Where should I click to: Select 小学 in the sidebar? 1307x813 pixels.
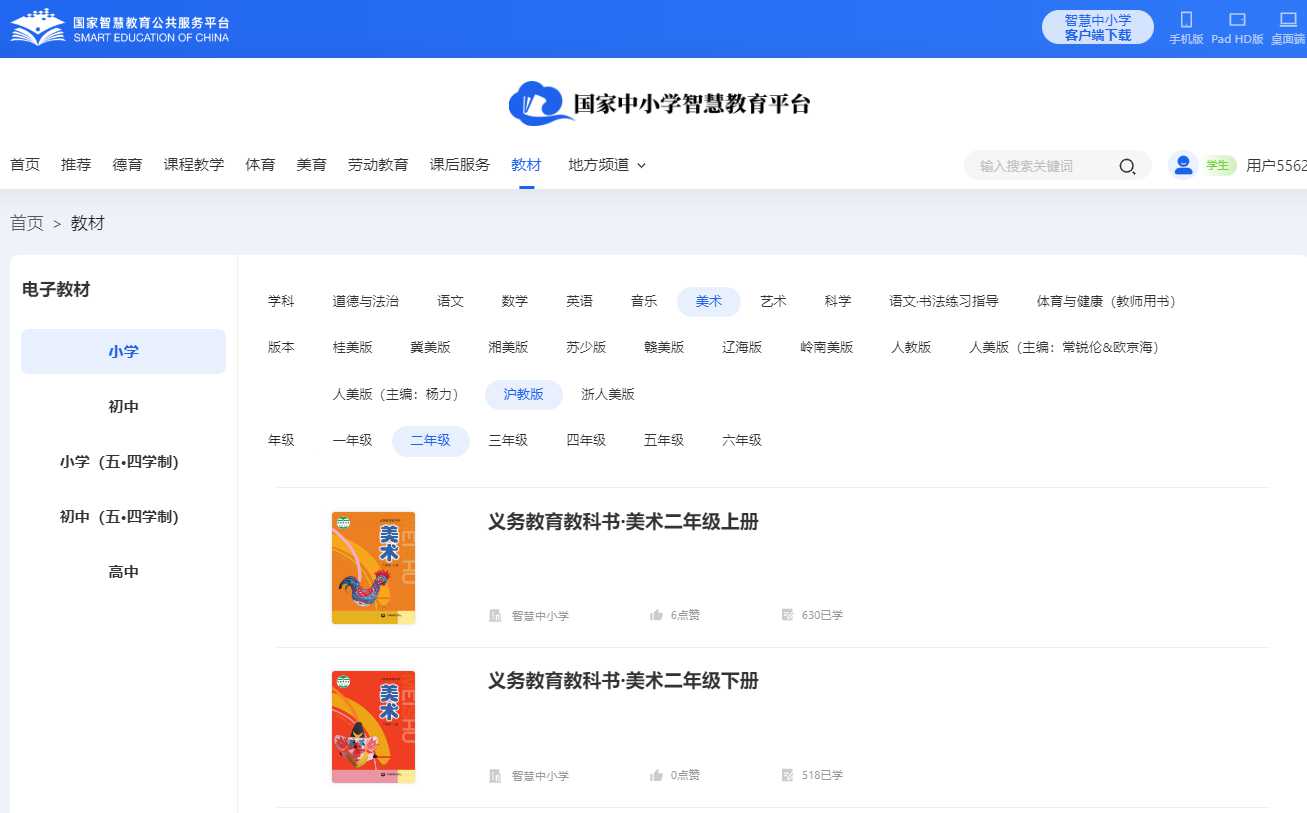124,352
